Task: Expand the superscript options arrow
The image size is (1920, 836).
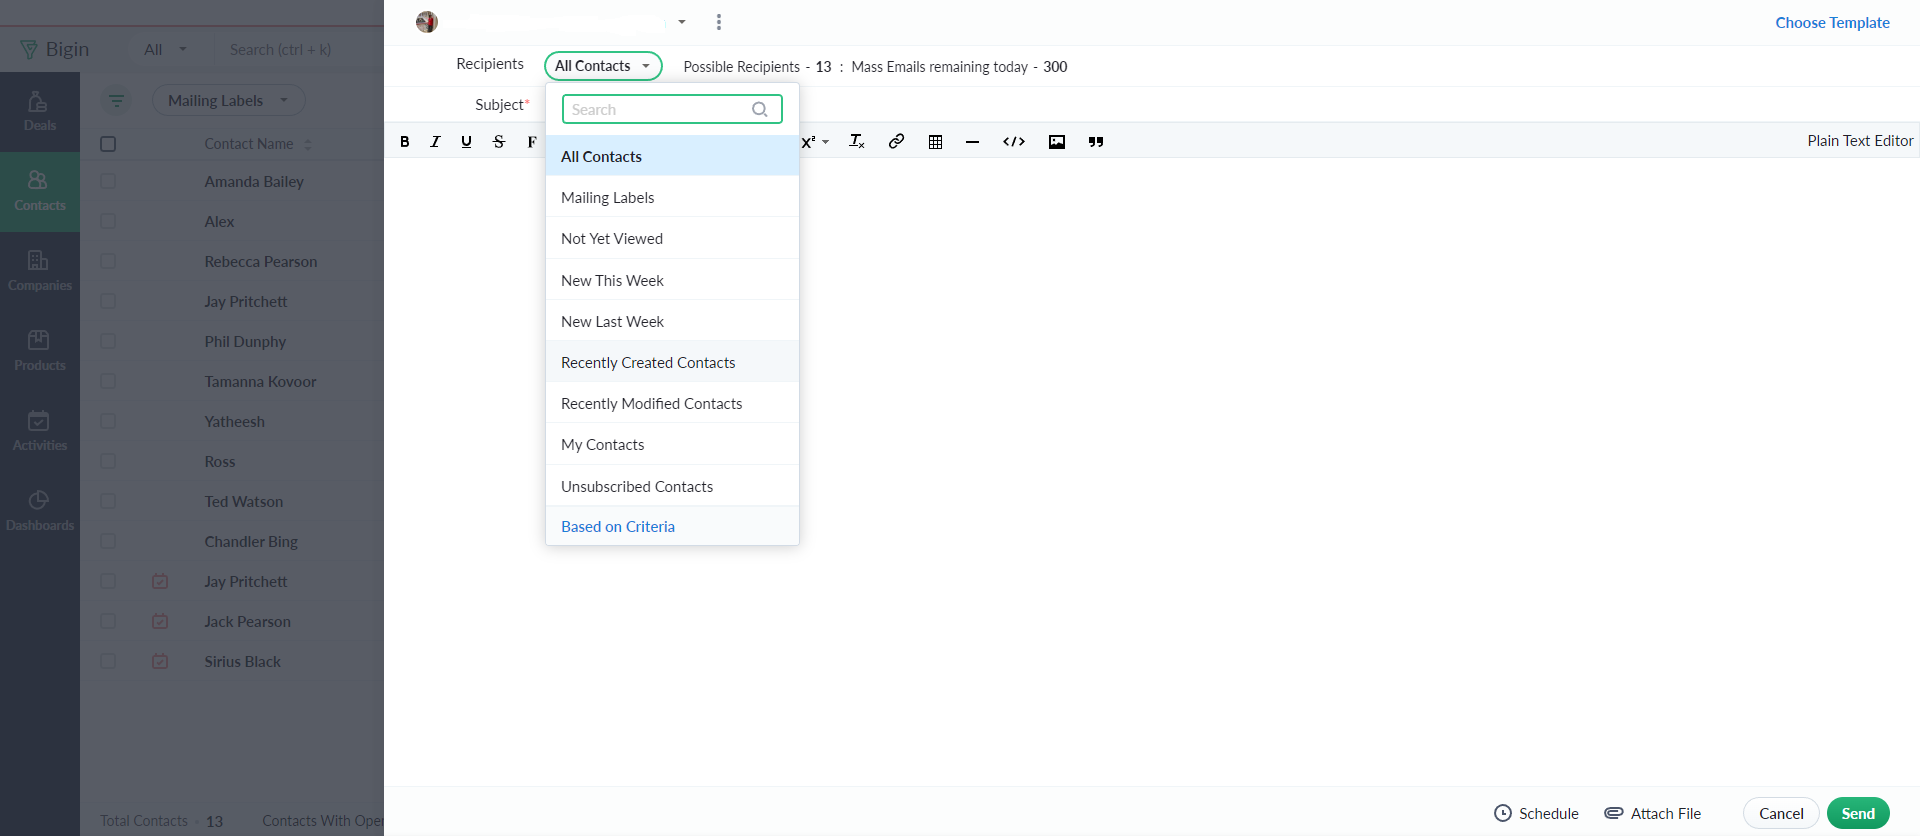Action: 826,142
